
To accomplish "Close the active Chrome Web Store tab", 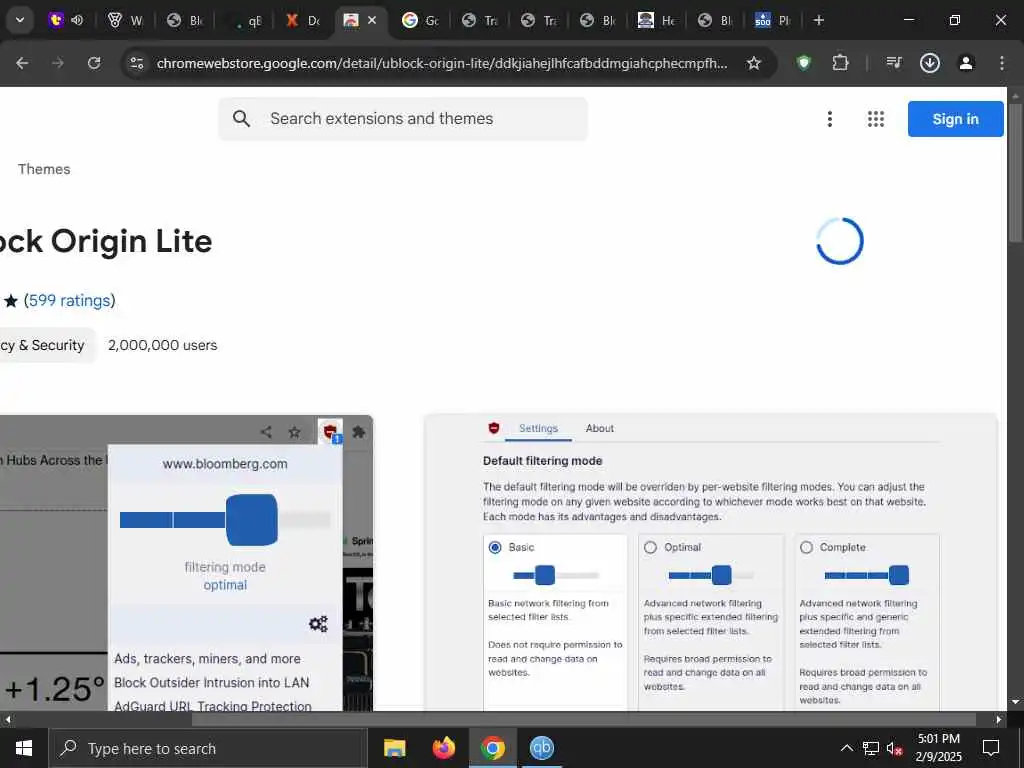I will (372, 20).
